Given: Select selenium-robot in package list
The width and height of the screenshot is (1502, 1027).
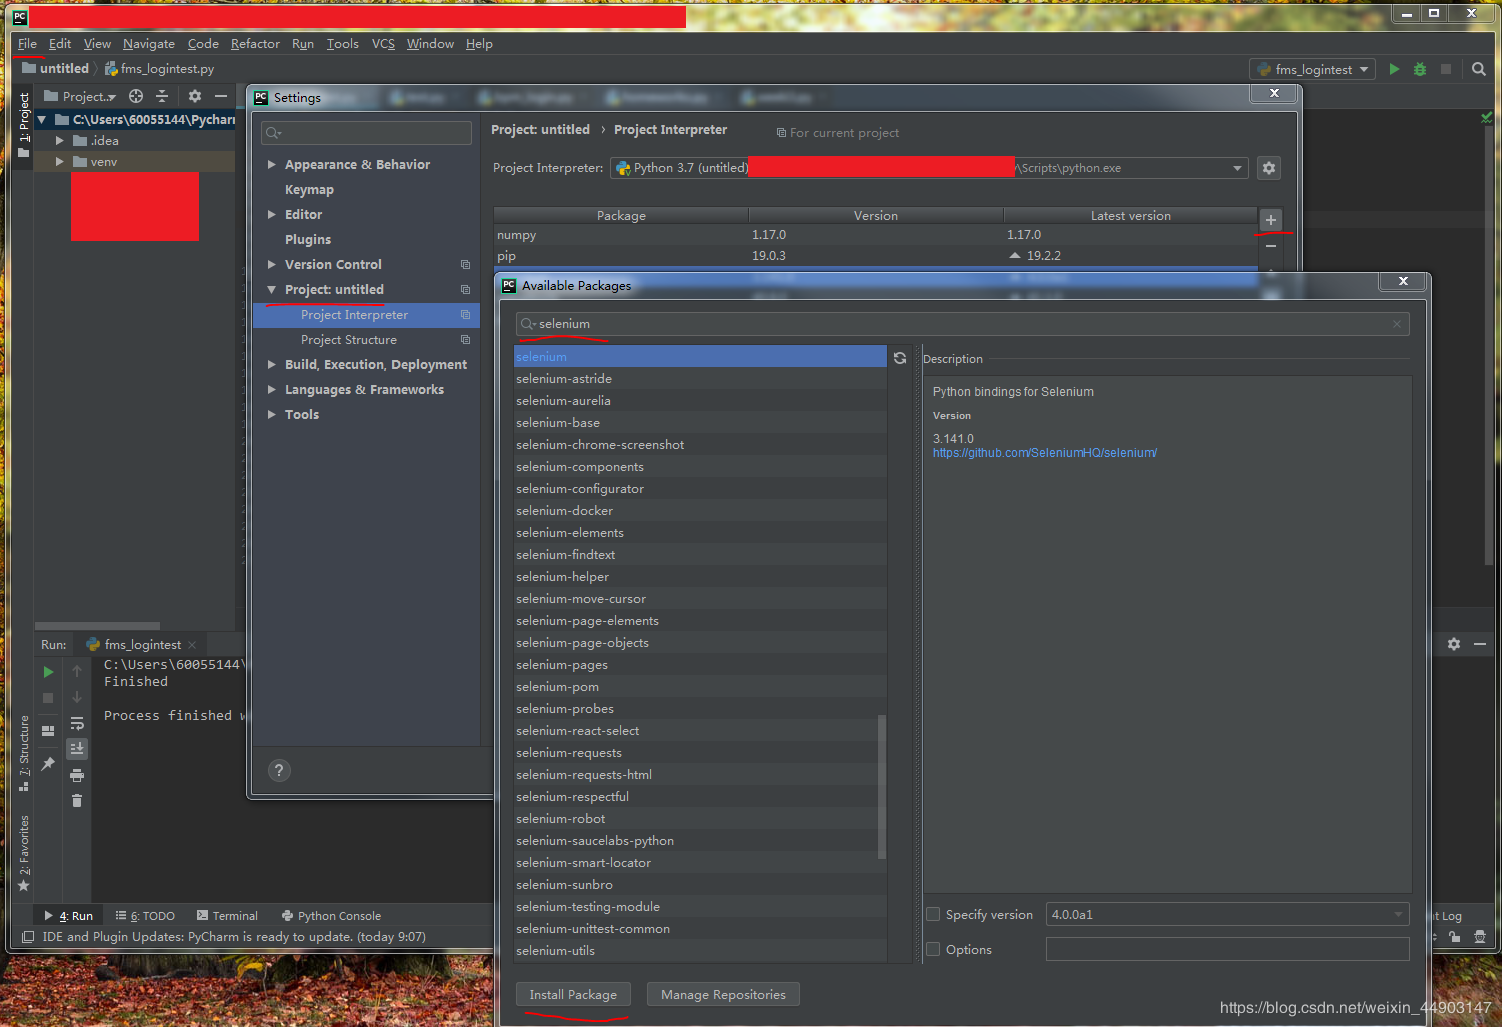Looking at the screenshot, I should [700, 818].
